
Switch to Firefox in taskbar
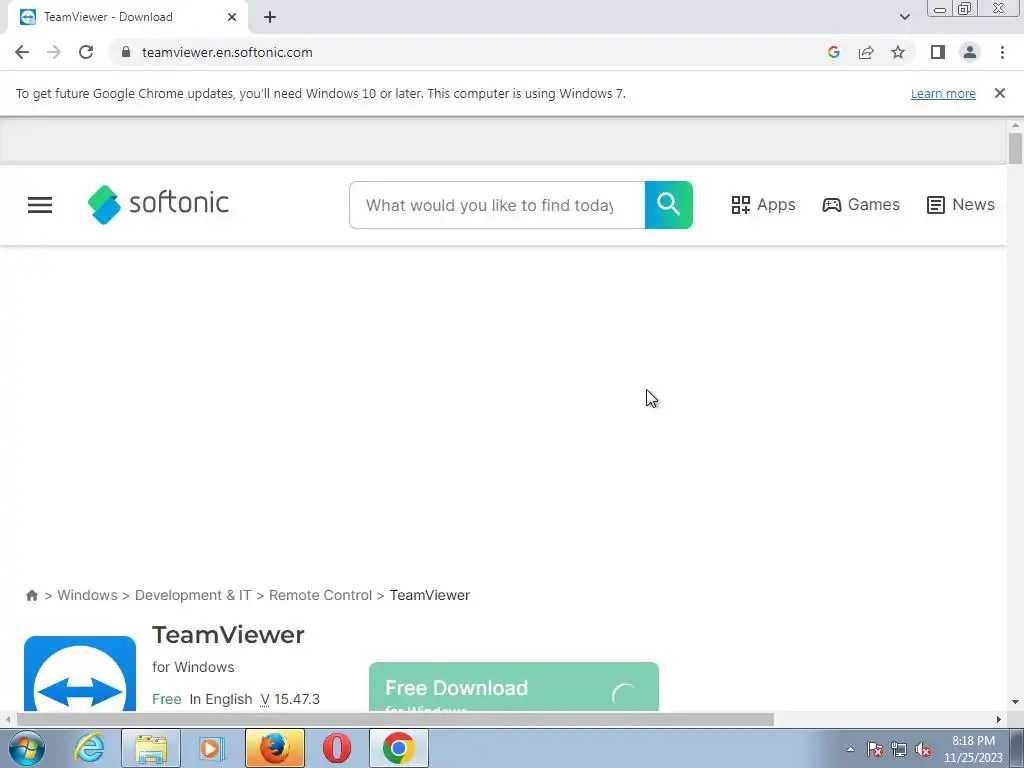tap(274, 748)
